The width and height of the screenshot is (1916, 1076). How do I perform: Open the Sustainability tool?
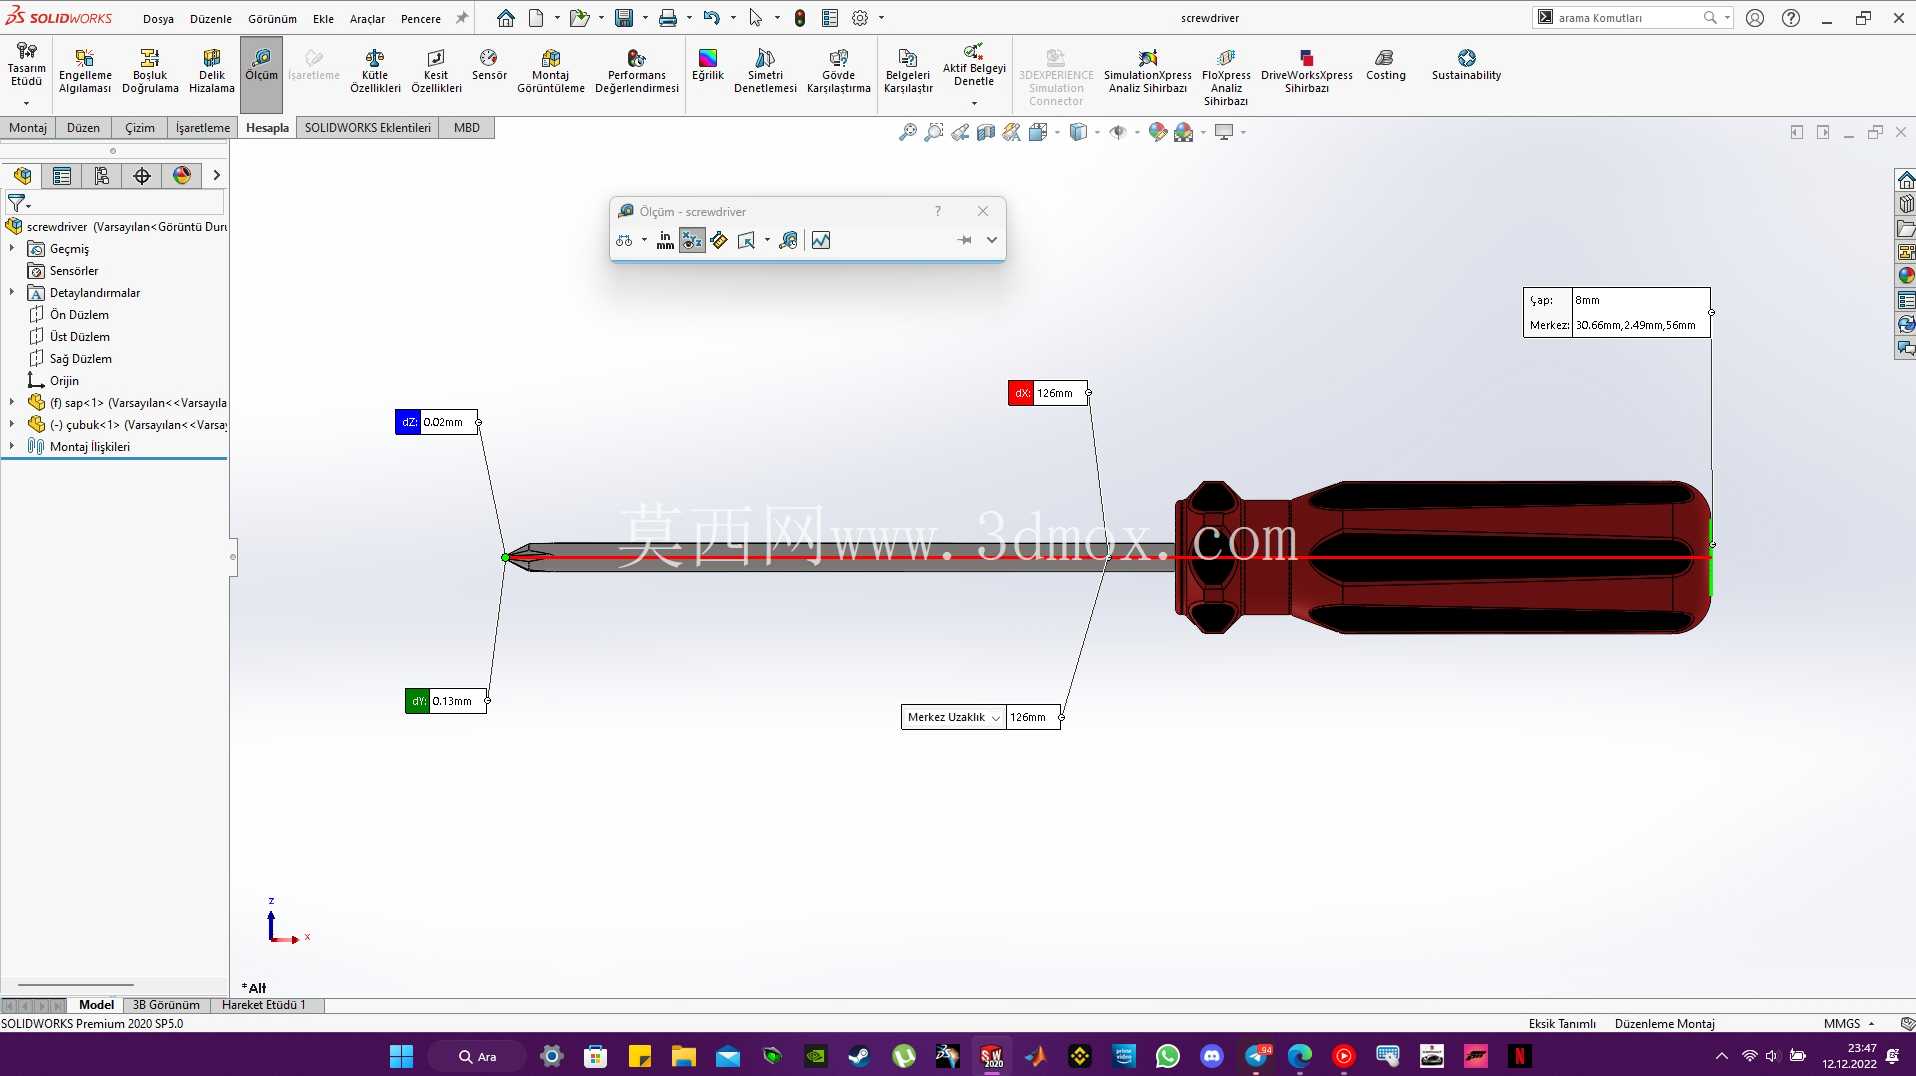pos(1466,65)
